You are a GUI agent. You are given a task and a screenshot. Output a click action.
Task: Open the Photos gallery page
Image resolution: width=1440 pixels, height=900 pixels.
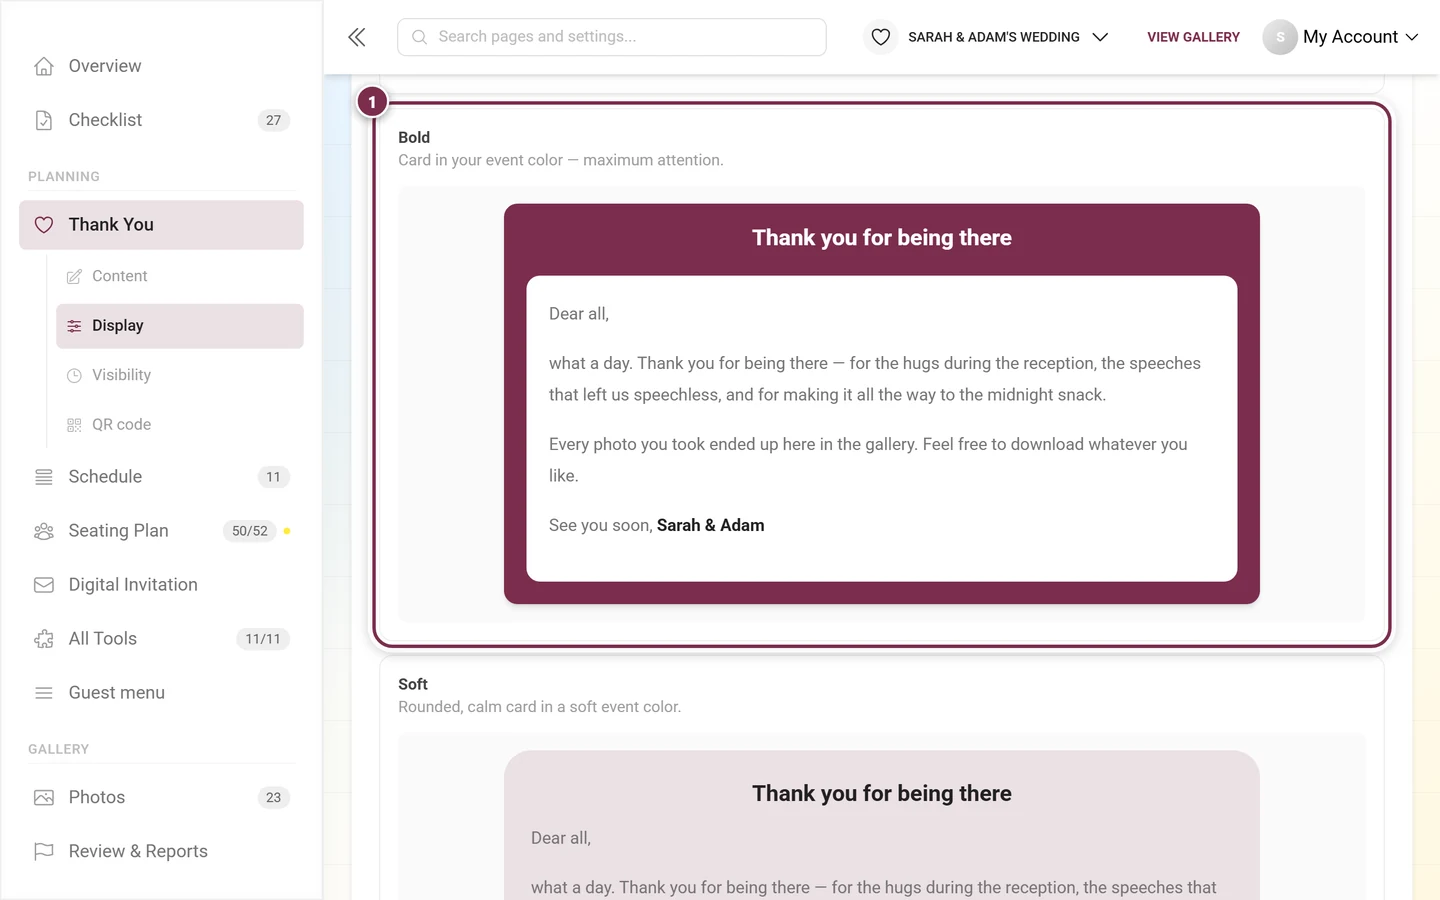pos(161,798)
